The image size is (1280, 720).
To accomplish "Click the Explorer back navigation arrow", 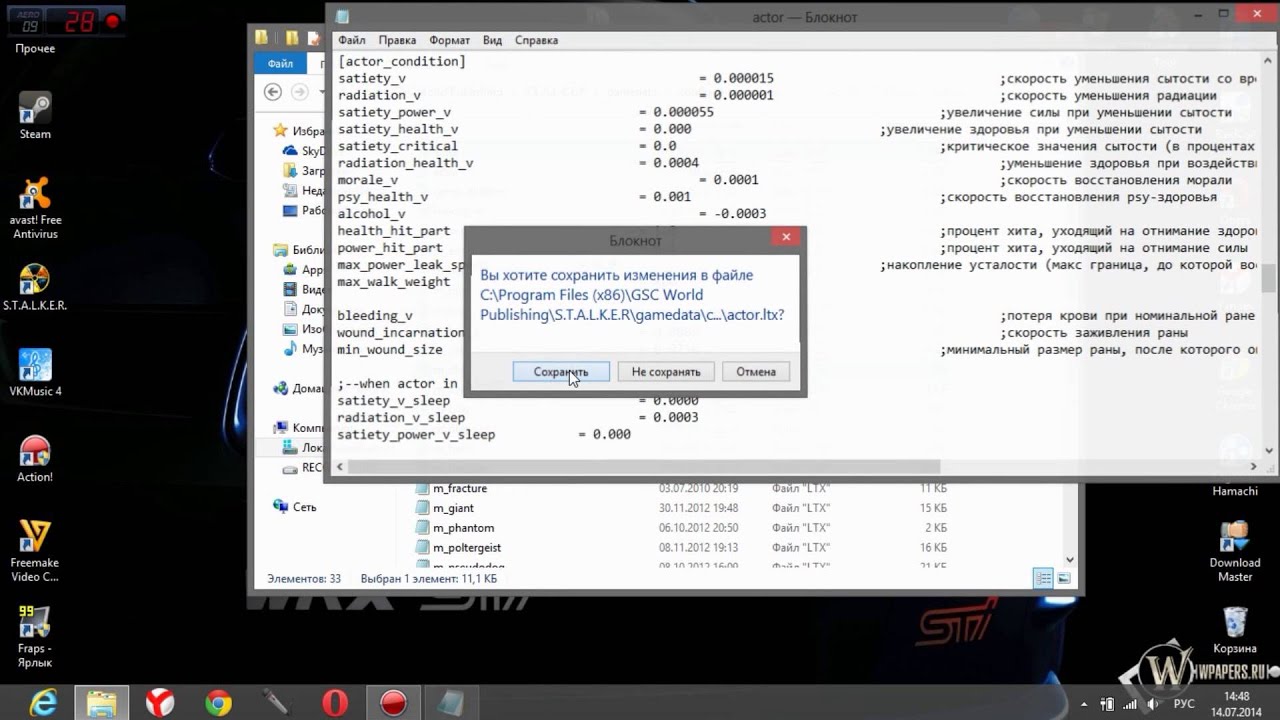I will click(273, 91).
